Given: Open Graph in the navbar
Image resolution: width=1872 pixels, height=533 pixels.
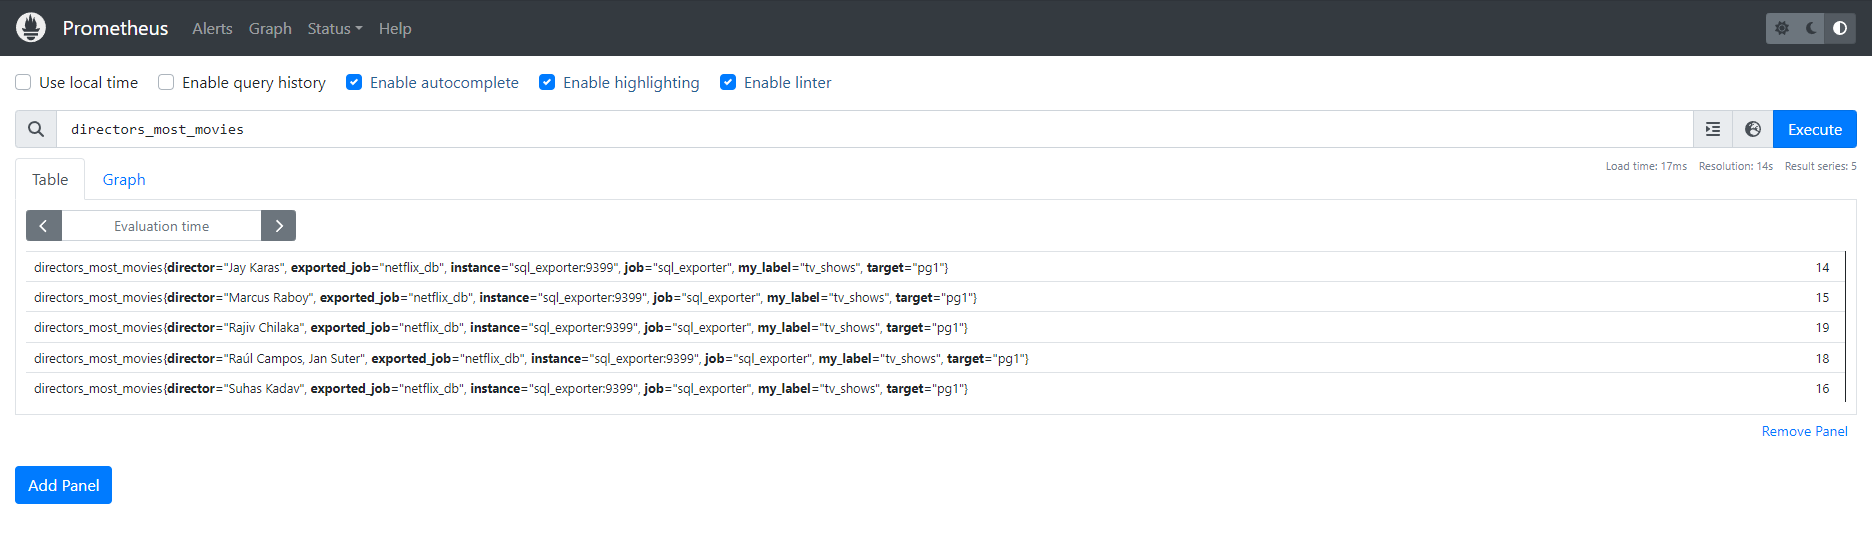Looking at the screenshot, I should pyautogui.click(x=270, y=28).
